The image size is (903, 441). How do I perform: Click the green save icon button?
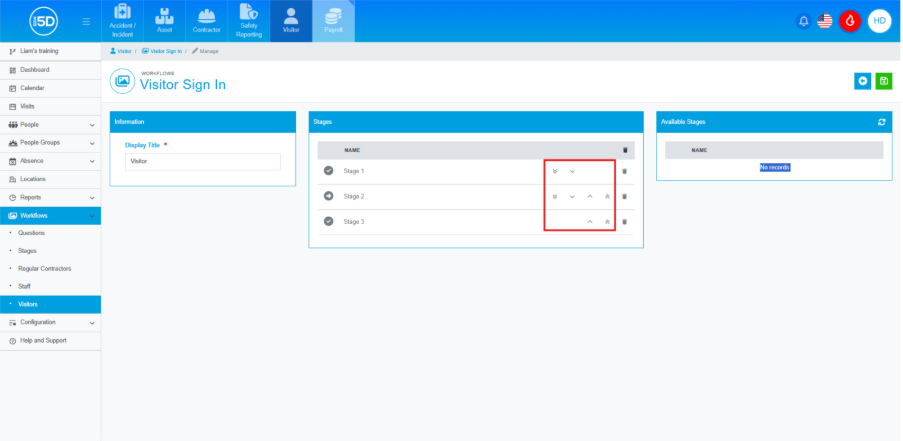pos(883,81)
